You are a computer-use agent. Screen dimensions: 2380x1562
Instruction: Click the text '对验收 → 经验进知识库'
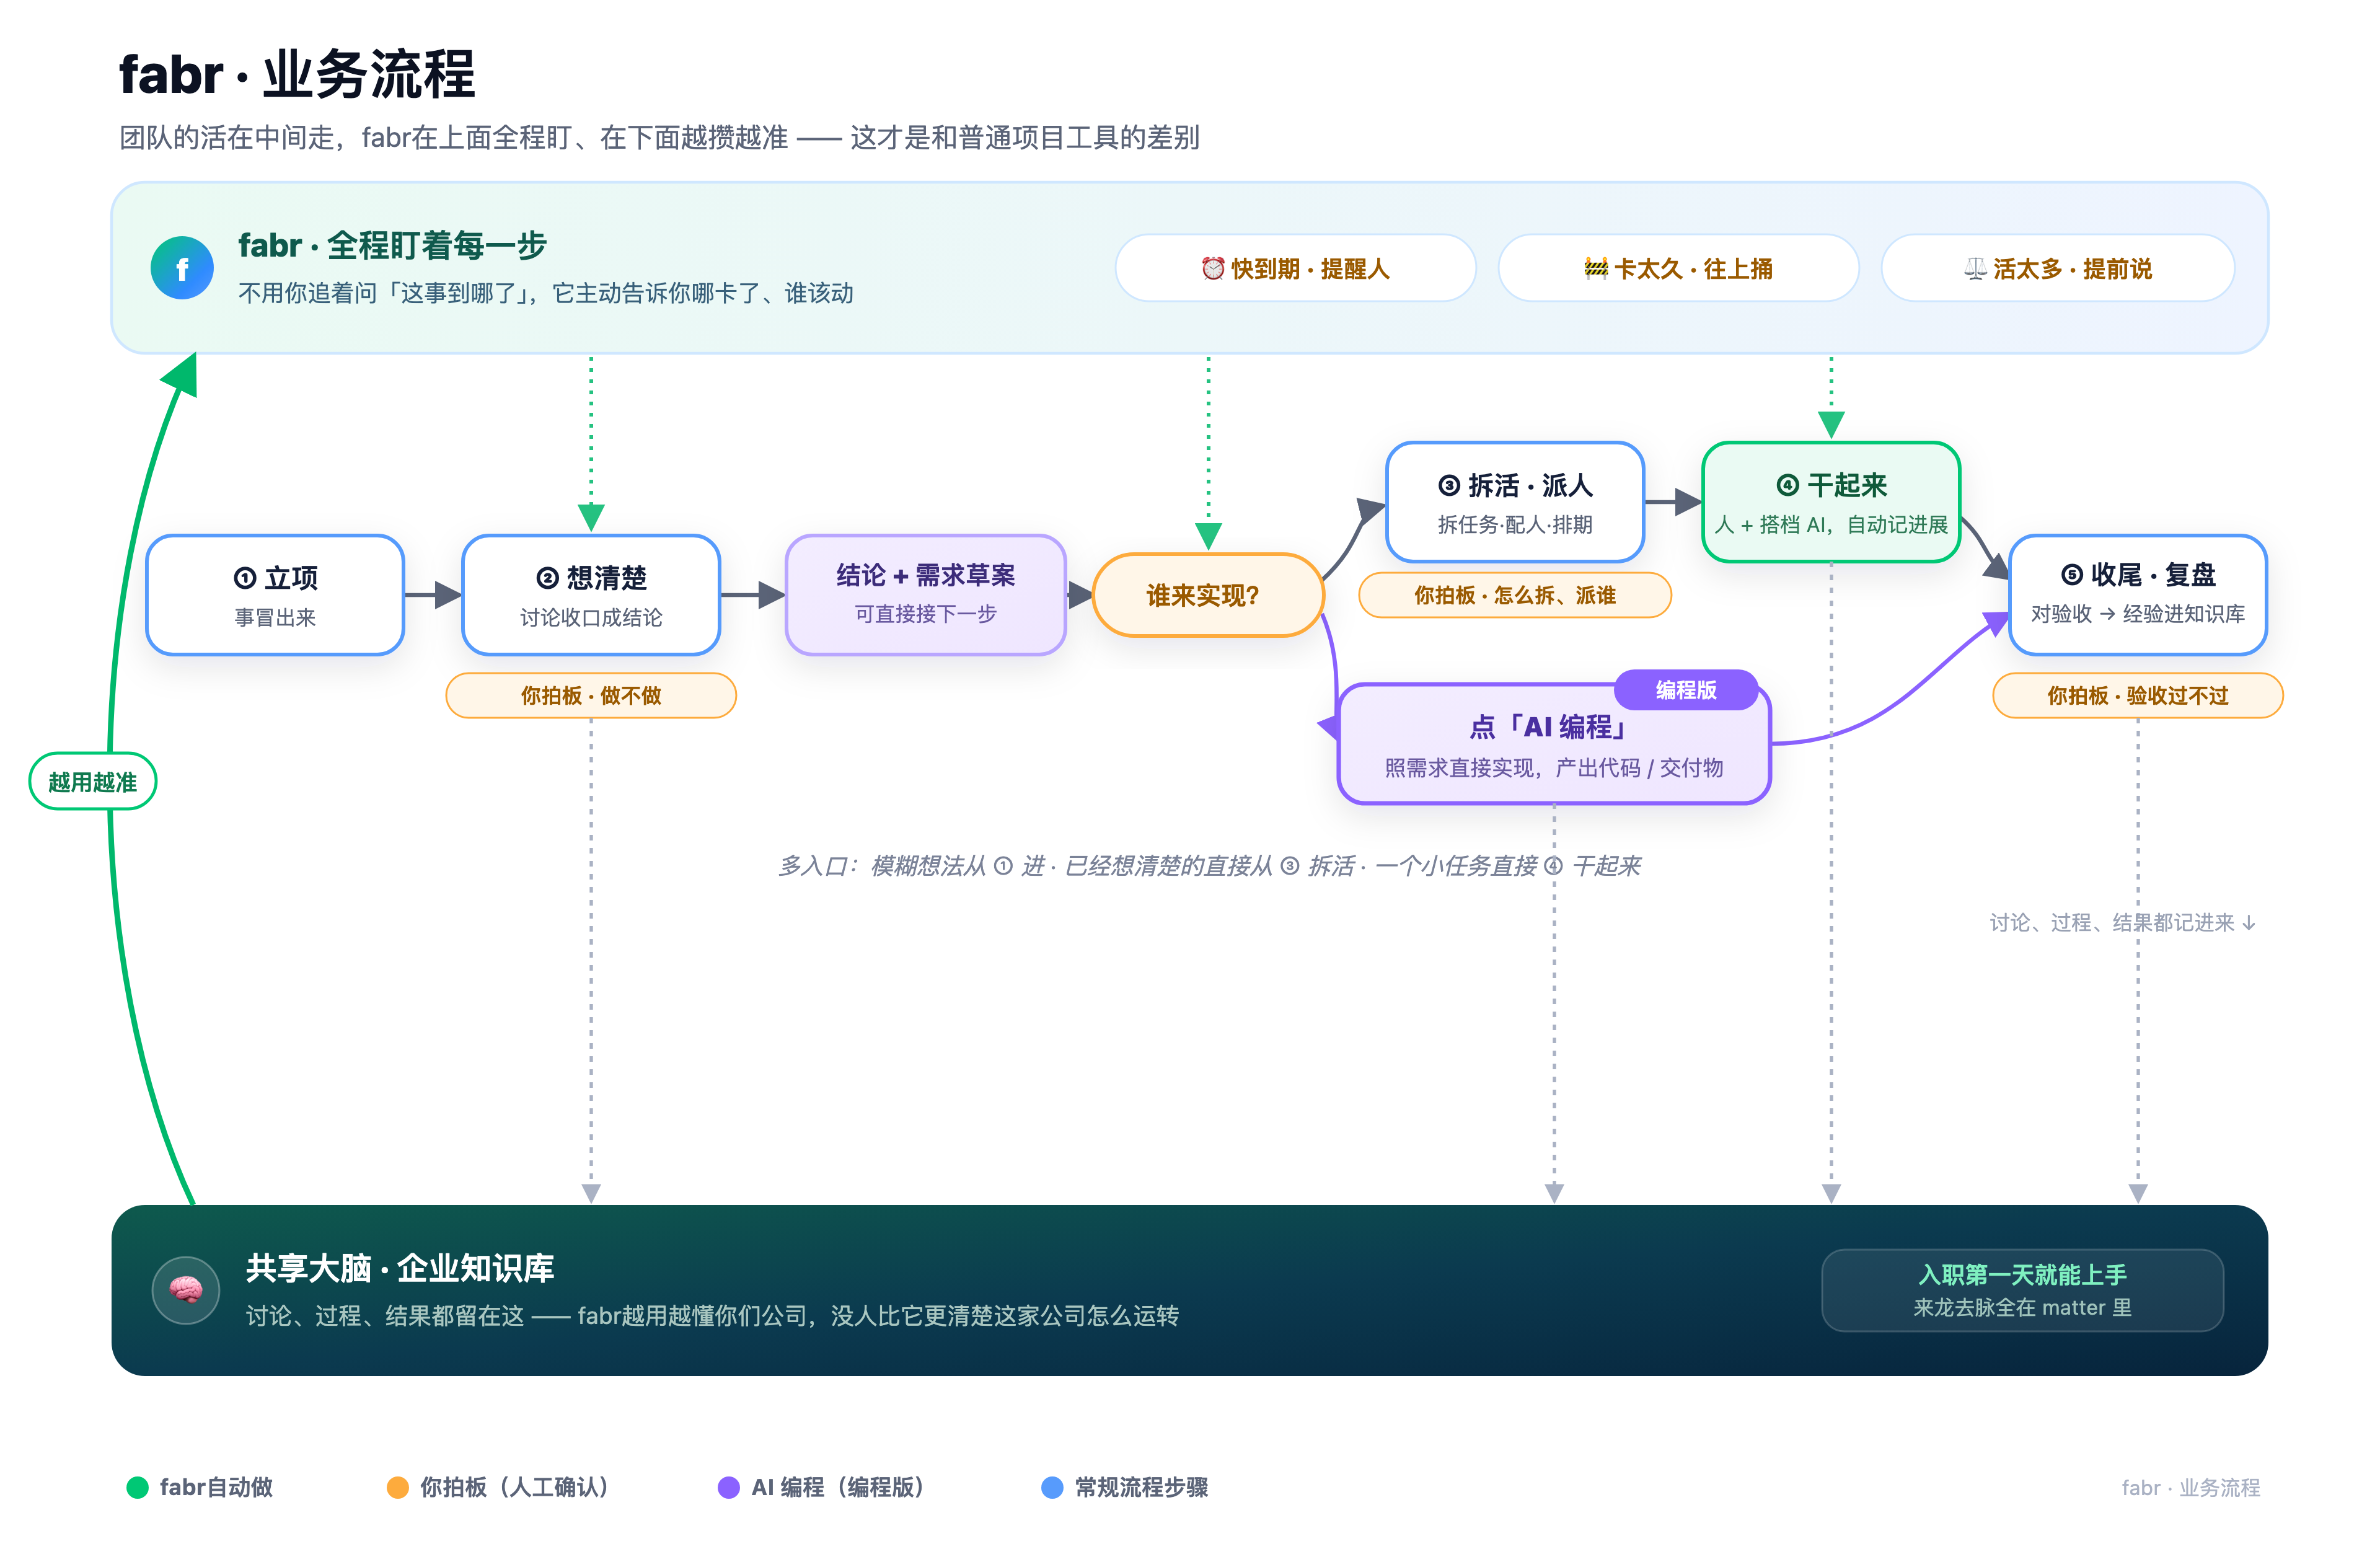(x=2138, y=613)
